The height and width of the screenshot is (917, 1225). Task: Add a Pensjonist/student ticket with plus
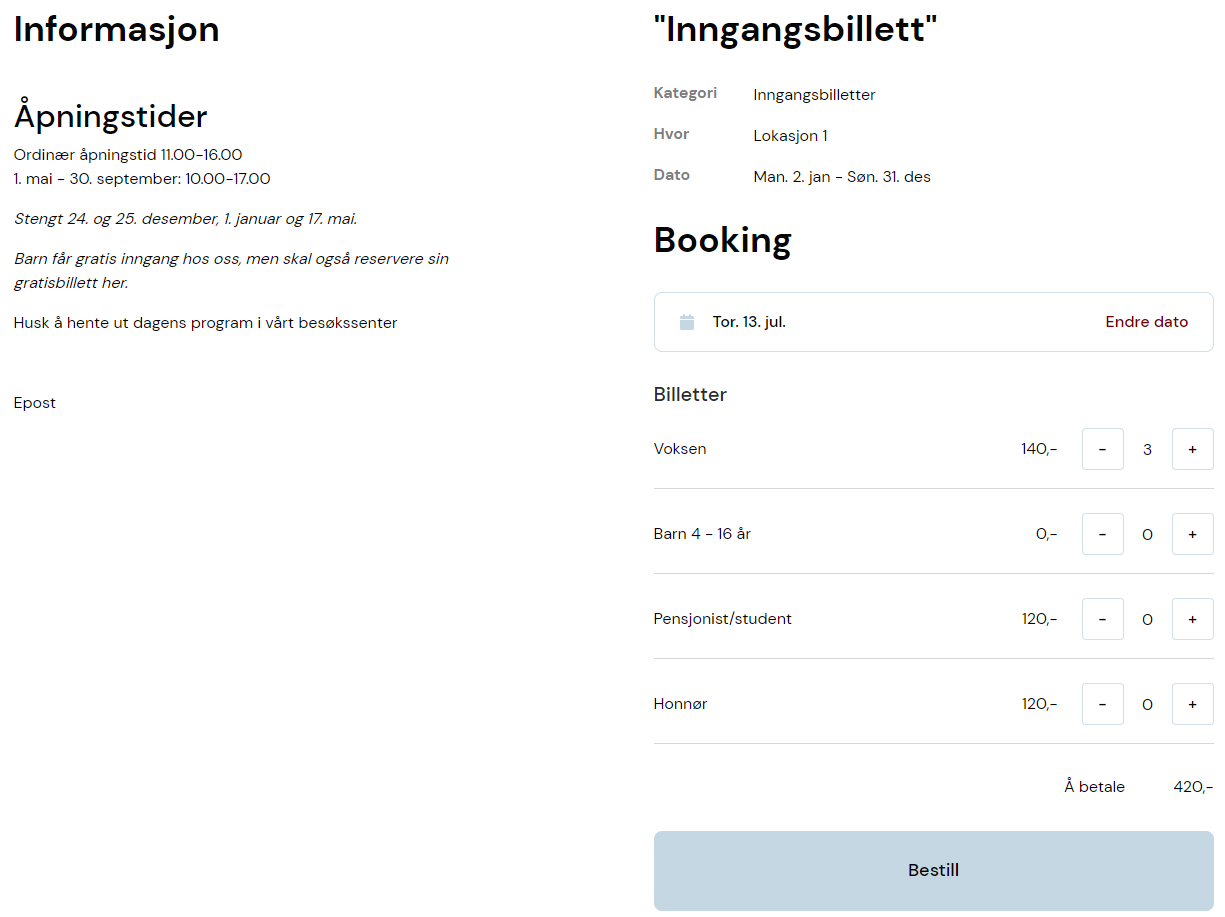tap(1193, 619)
